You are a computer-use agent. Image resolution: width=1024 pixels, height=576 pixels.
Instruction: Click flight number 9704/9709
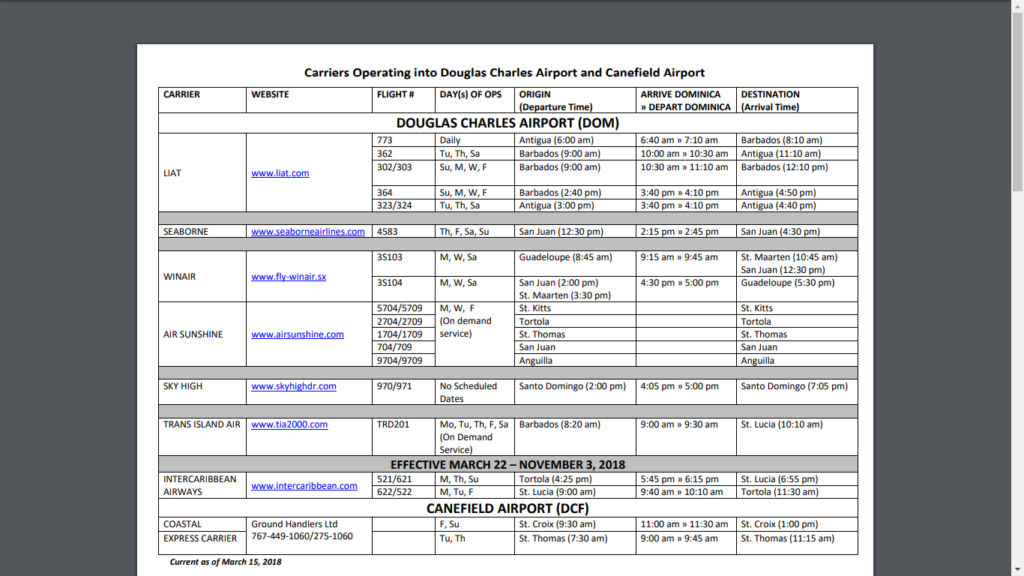(400, 360)
